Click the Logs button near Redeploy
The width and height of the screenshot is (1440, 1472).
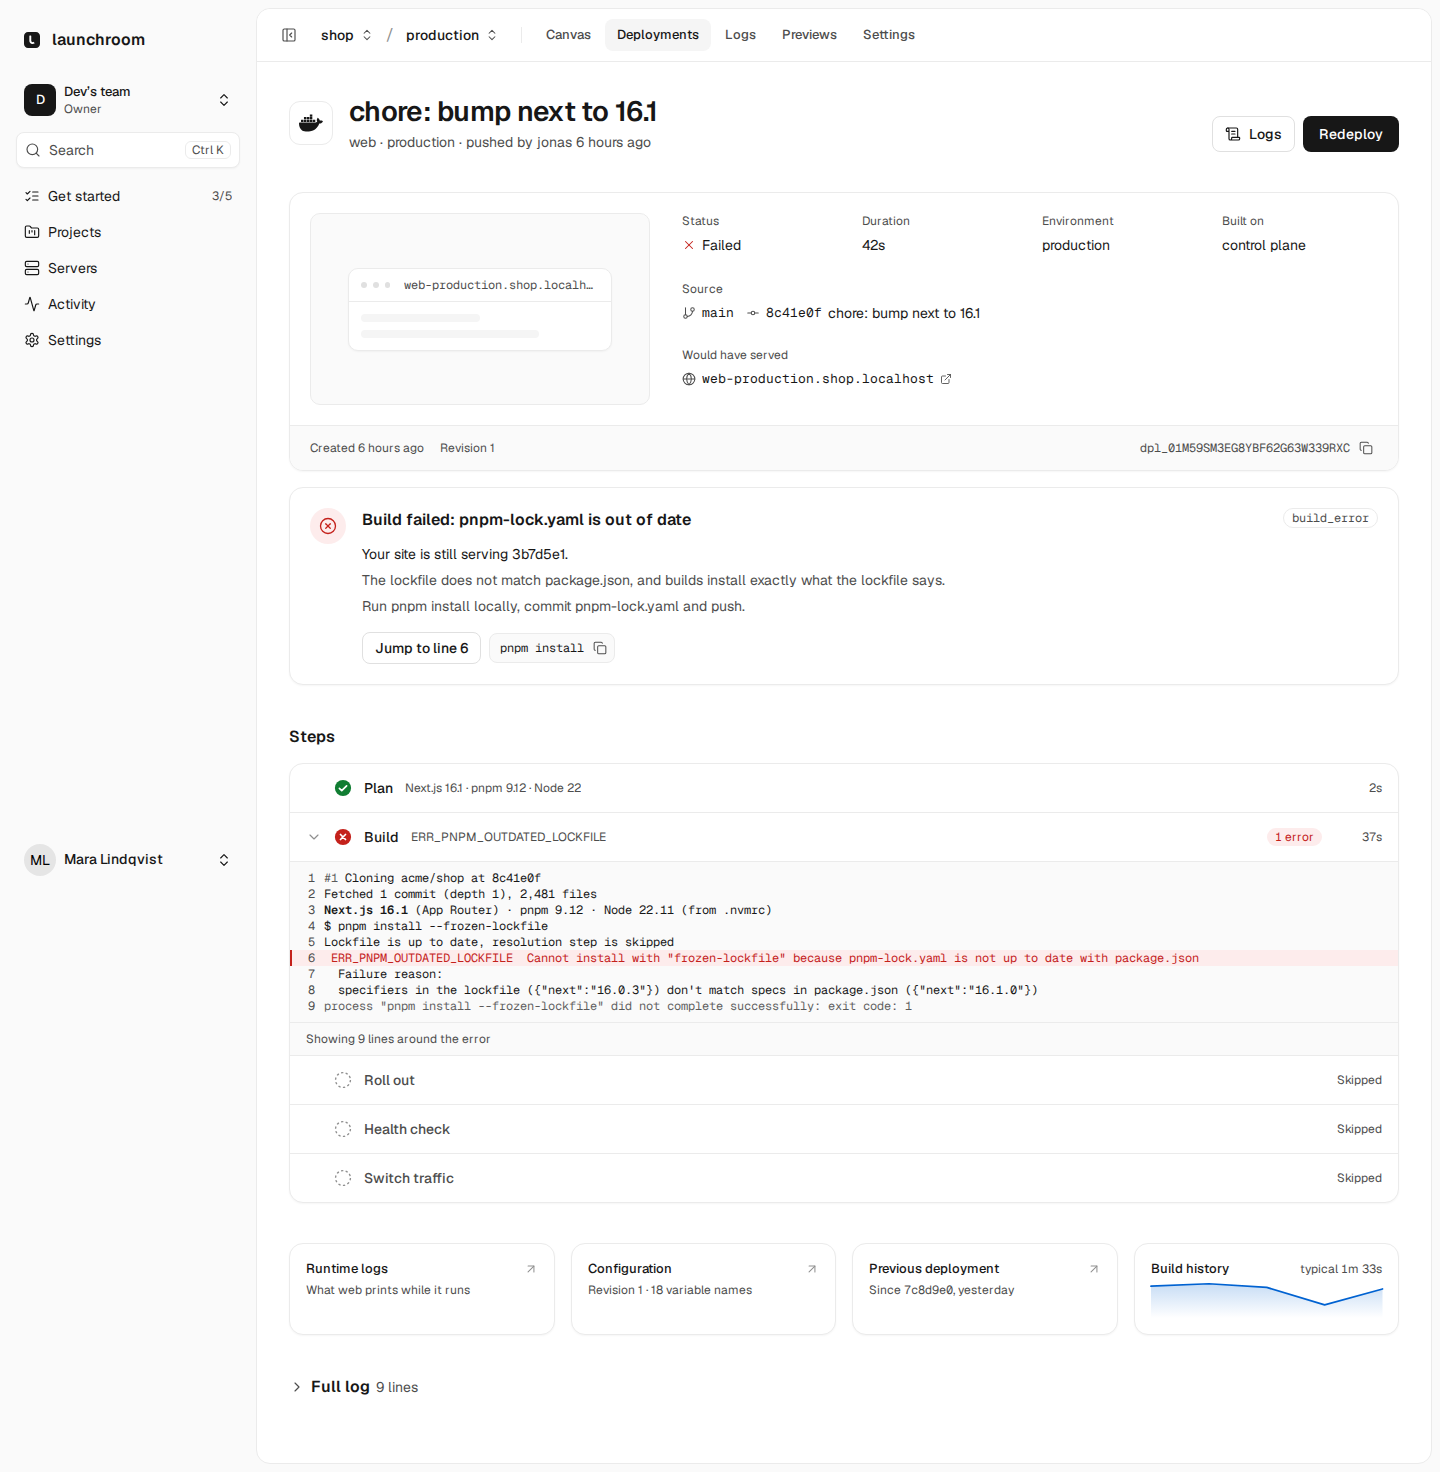[x=1253, y=134]
